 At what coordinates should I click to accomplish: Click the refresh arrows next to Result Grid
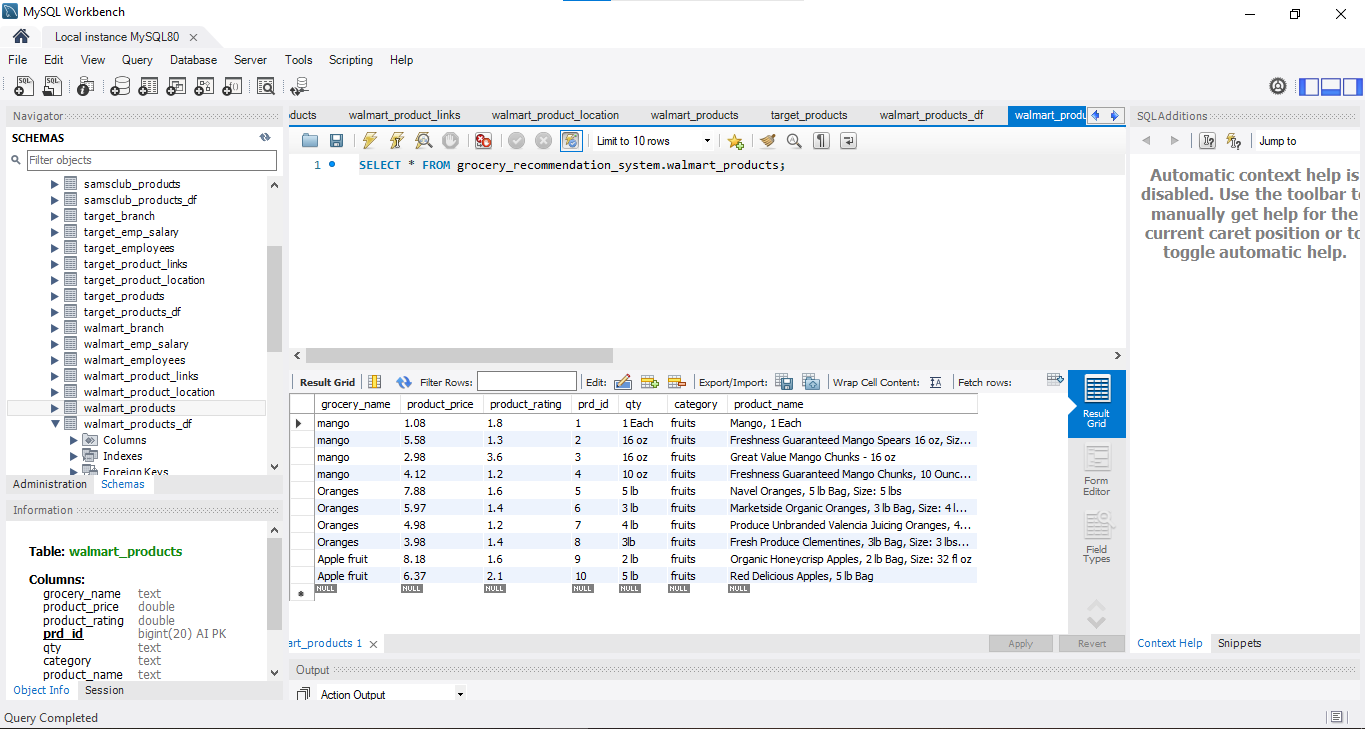[403, 381]
